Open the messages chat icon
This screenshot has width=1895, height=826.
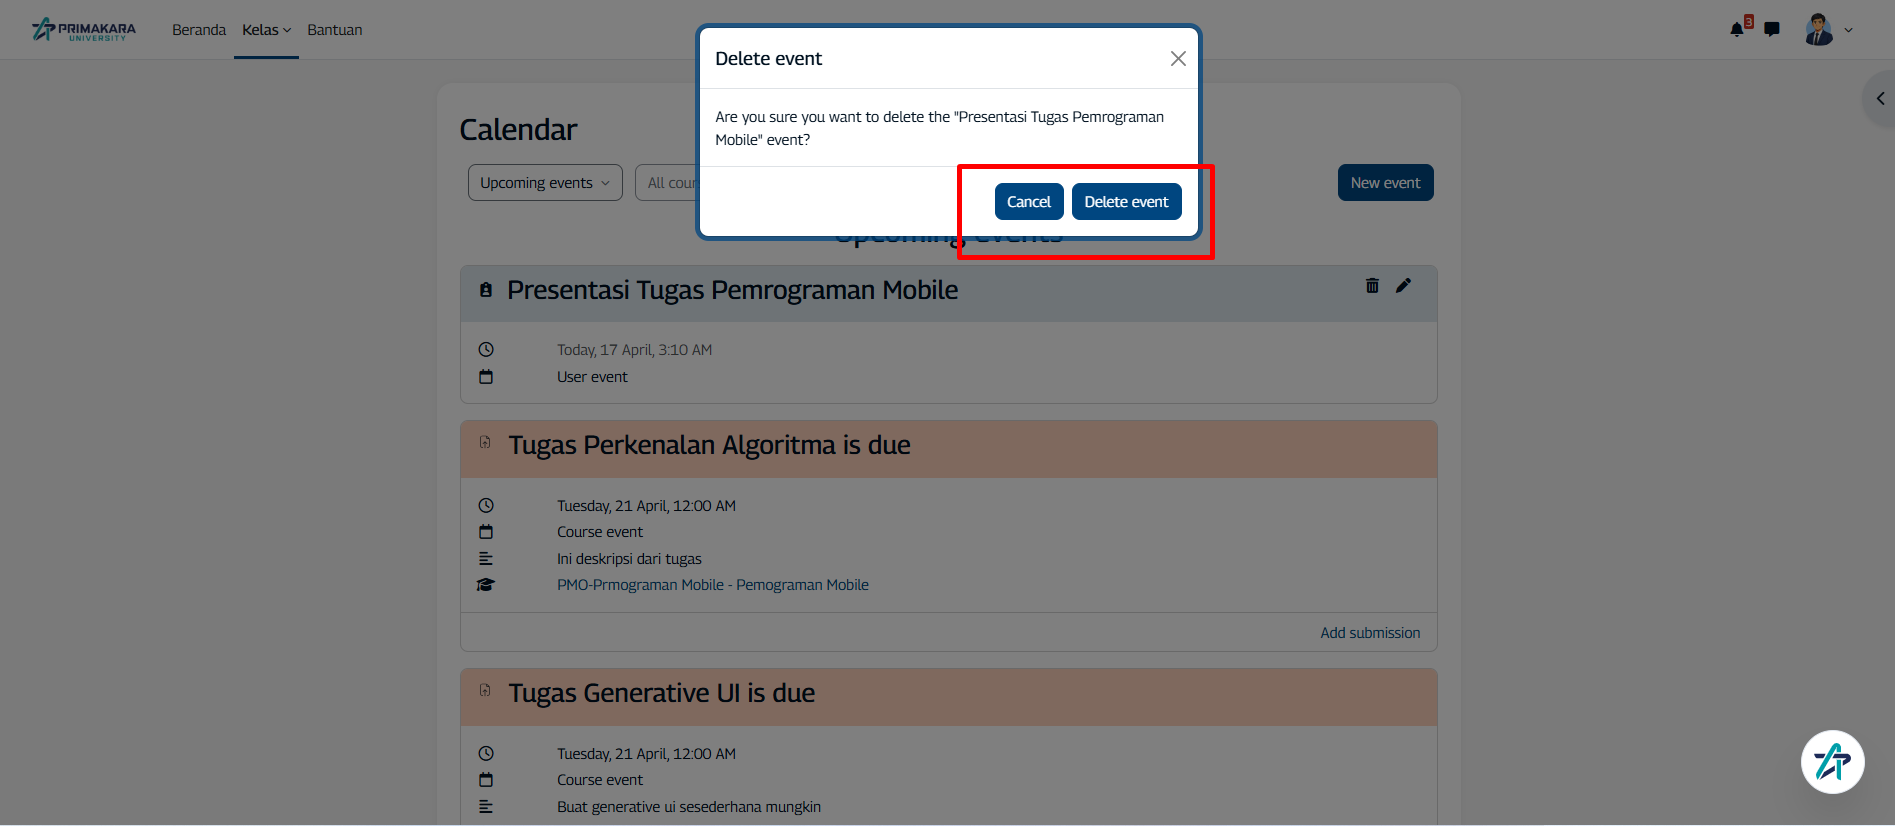1772,30
